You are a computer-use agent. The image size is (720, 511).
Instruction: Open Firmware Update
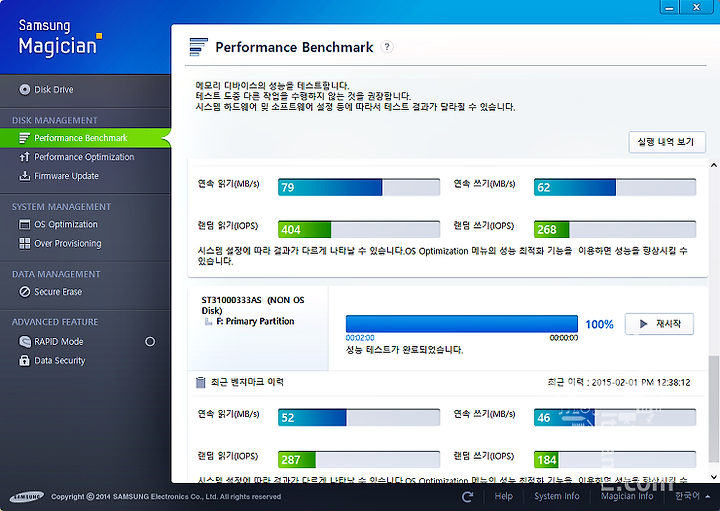tap(66, 176)
